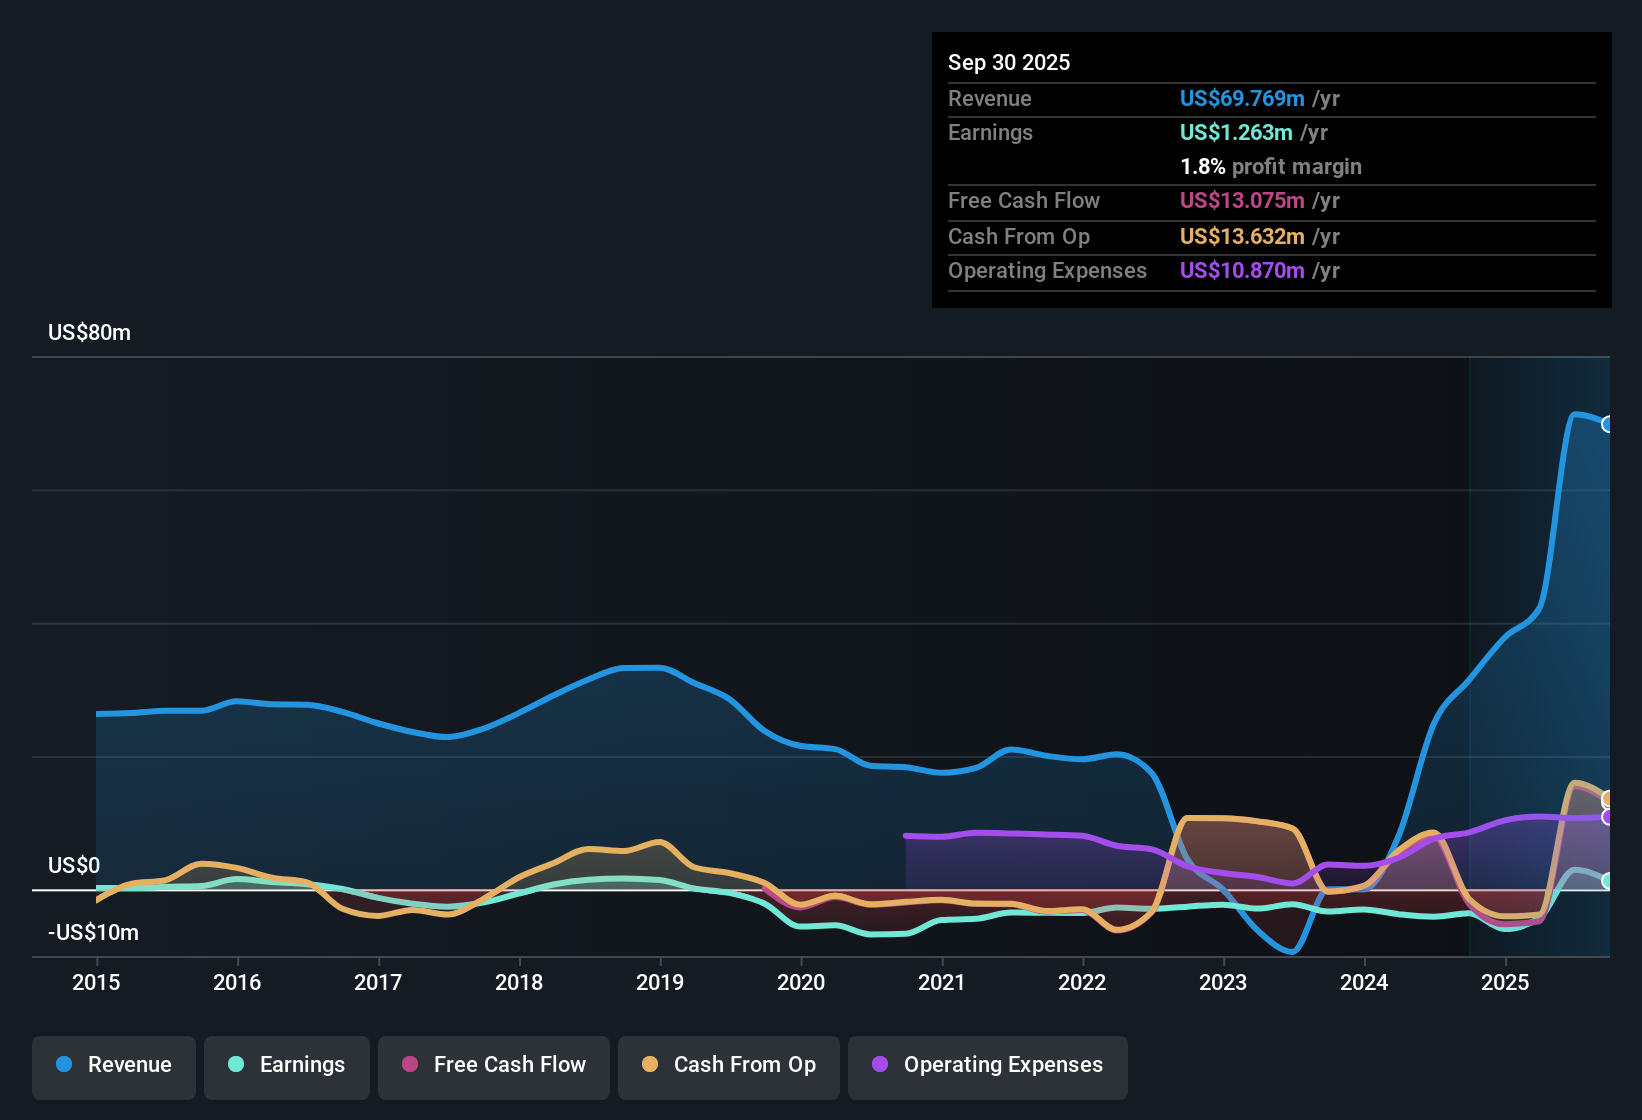Hide the Free Cash Flow series
This screenshot has width=1642, height=1120.
(x=493, y=1066)
